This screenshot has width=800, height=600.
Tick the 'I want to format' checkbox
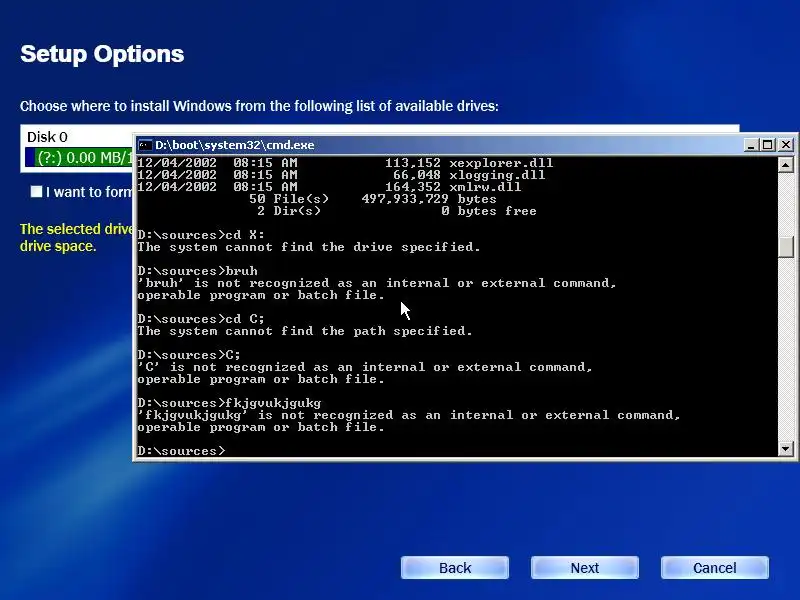(x=36, y=192)
